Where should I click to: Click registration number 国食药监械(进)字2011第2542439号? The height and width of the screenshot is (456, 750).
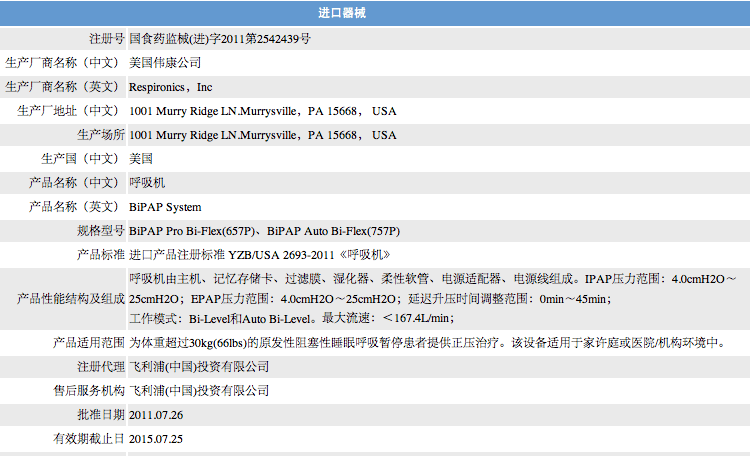220,39
